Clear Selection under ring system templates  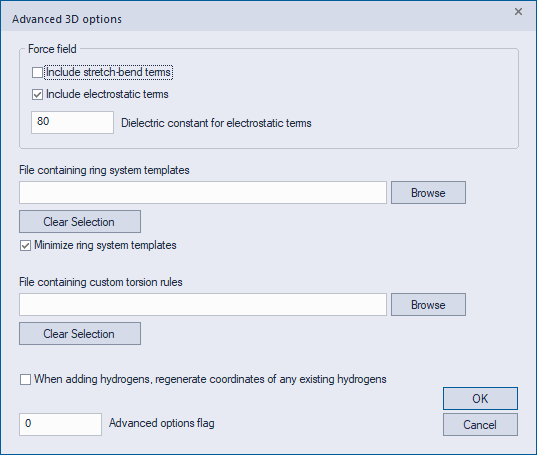click(80, 222)
